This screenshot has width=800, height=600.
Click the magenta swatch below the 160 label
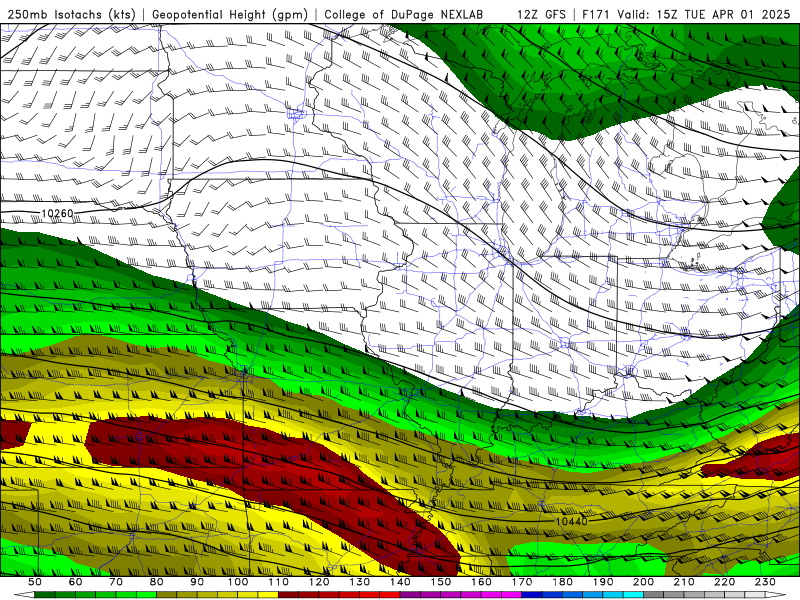(491, 595)
